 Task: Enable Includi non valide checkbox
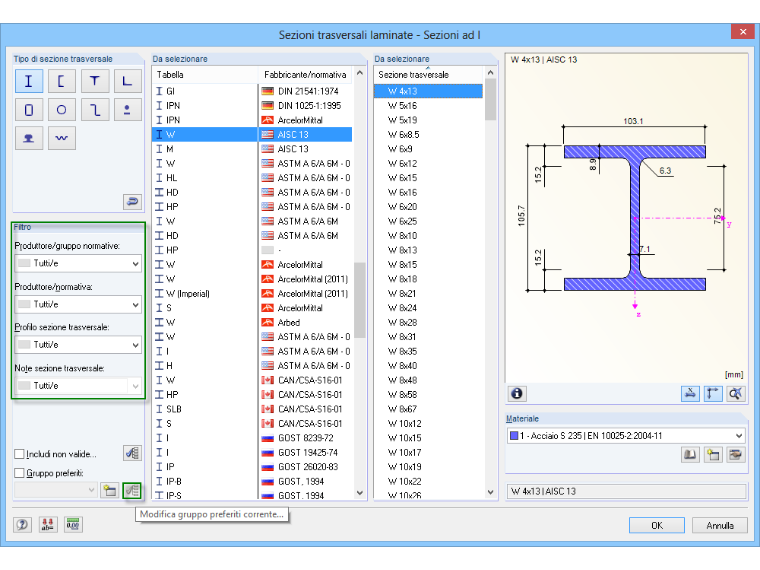(x=19, y=454)
